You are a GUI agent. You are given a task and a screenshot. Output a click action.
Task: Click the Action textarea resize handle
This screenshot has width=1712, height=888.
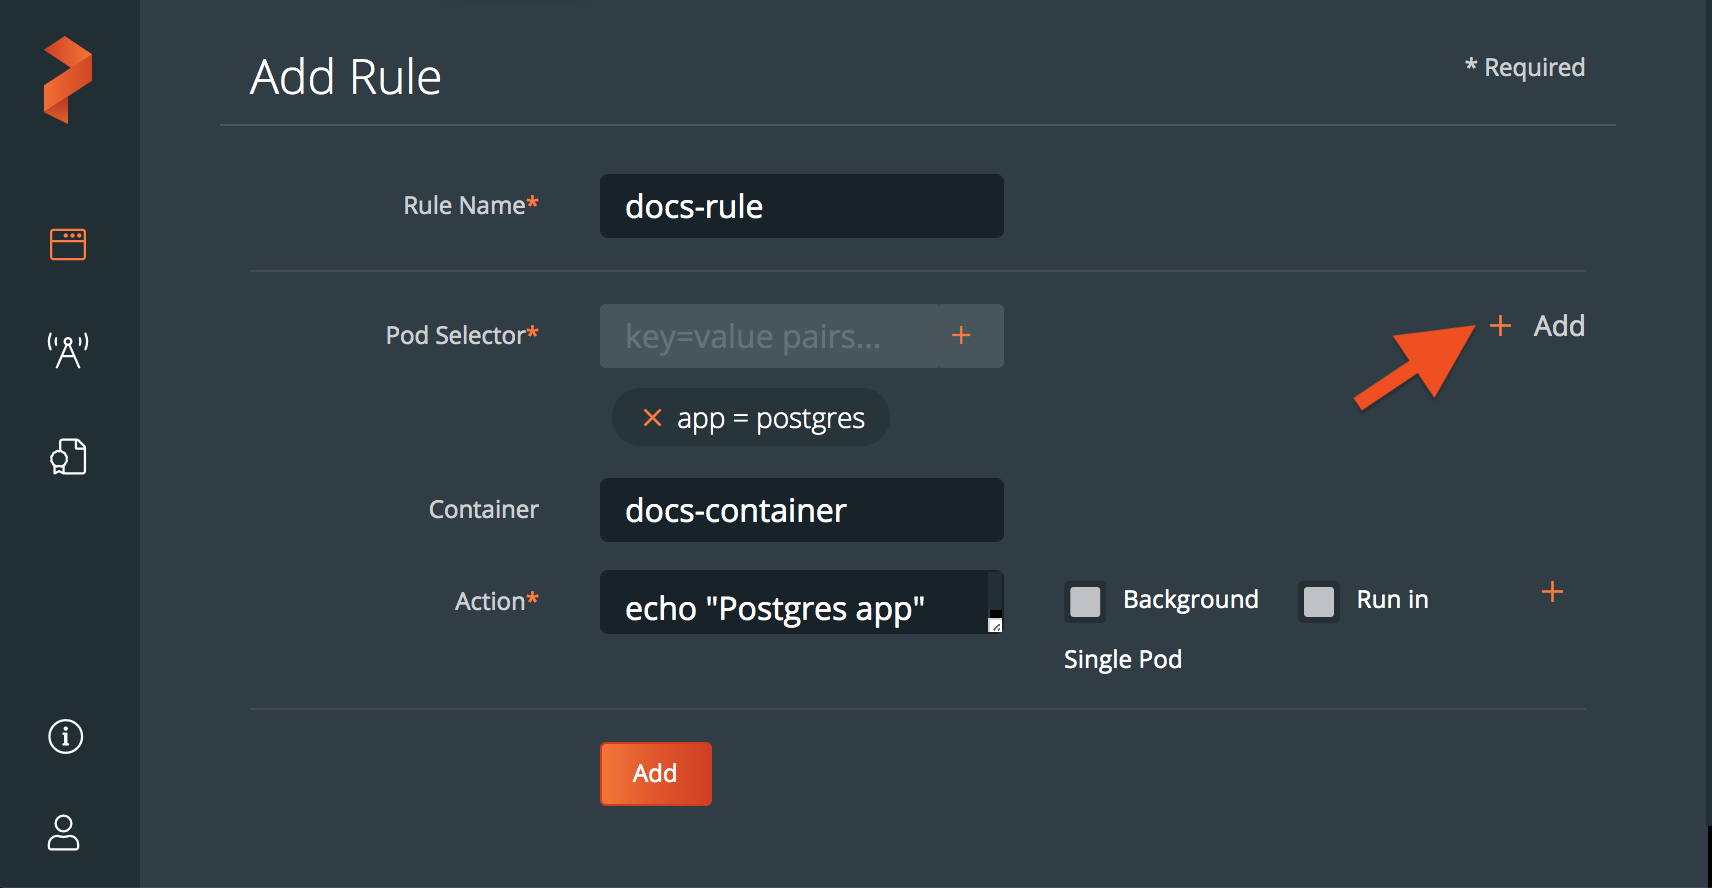click(x=995, y=626)
